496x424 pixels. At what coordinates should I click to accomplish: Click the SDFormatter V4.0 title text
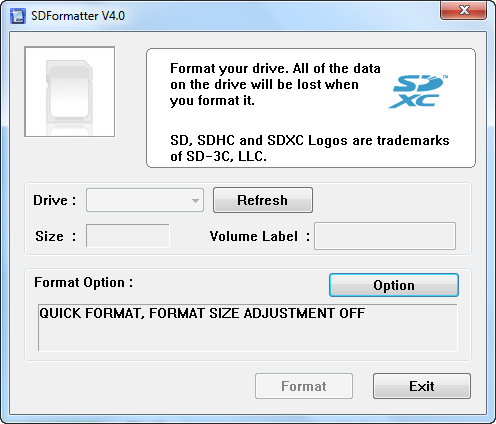tap(78, 16)
